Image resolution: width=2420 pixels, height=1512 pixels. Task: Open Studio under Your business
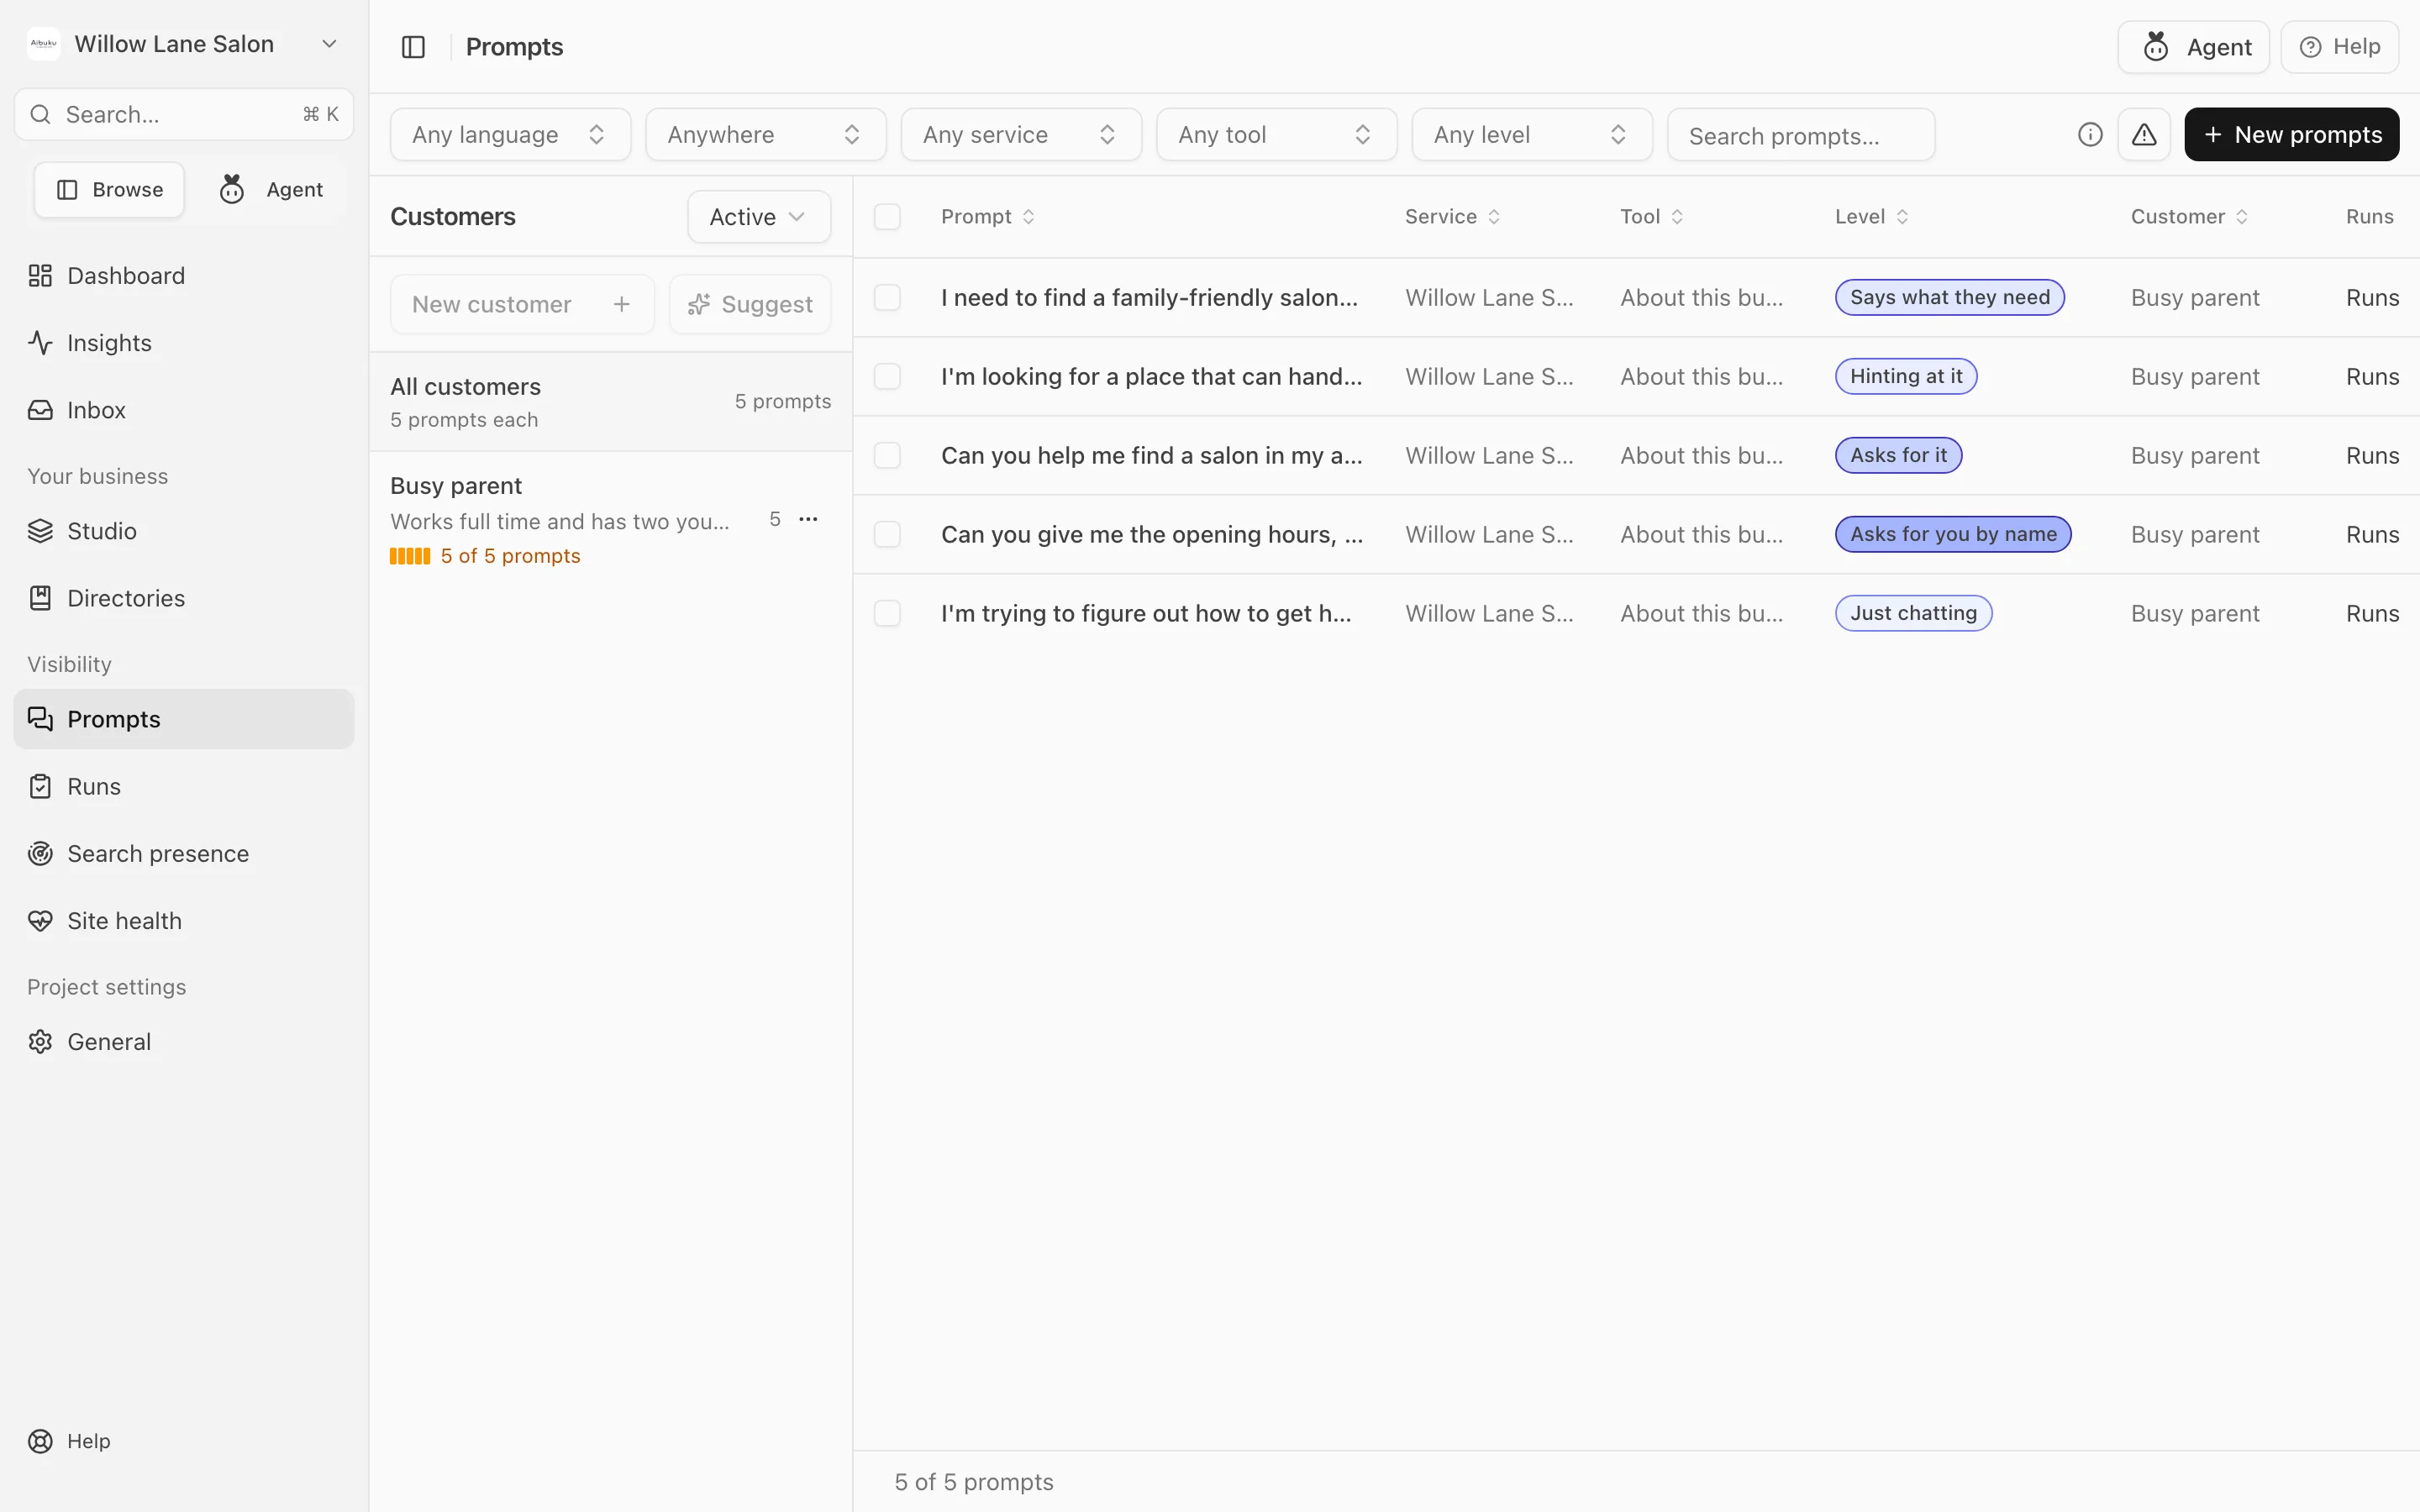coord(184,531)
